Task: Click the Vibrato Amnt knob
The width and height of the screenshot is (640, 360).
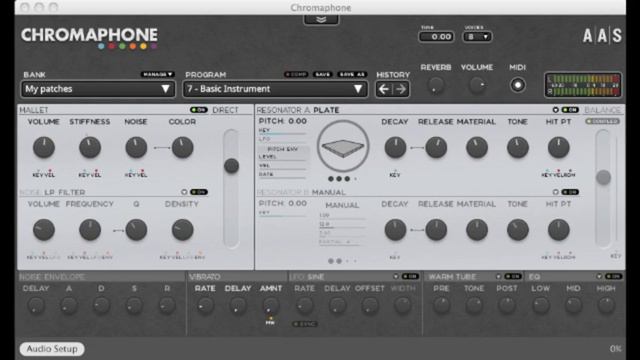Action: [271, 305]
